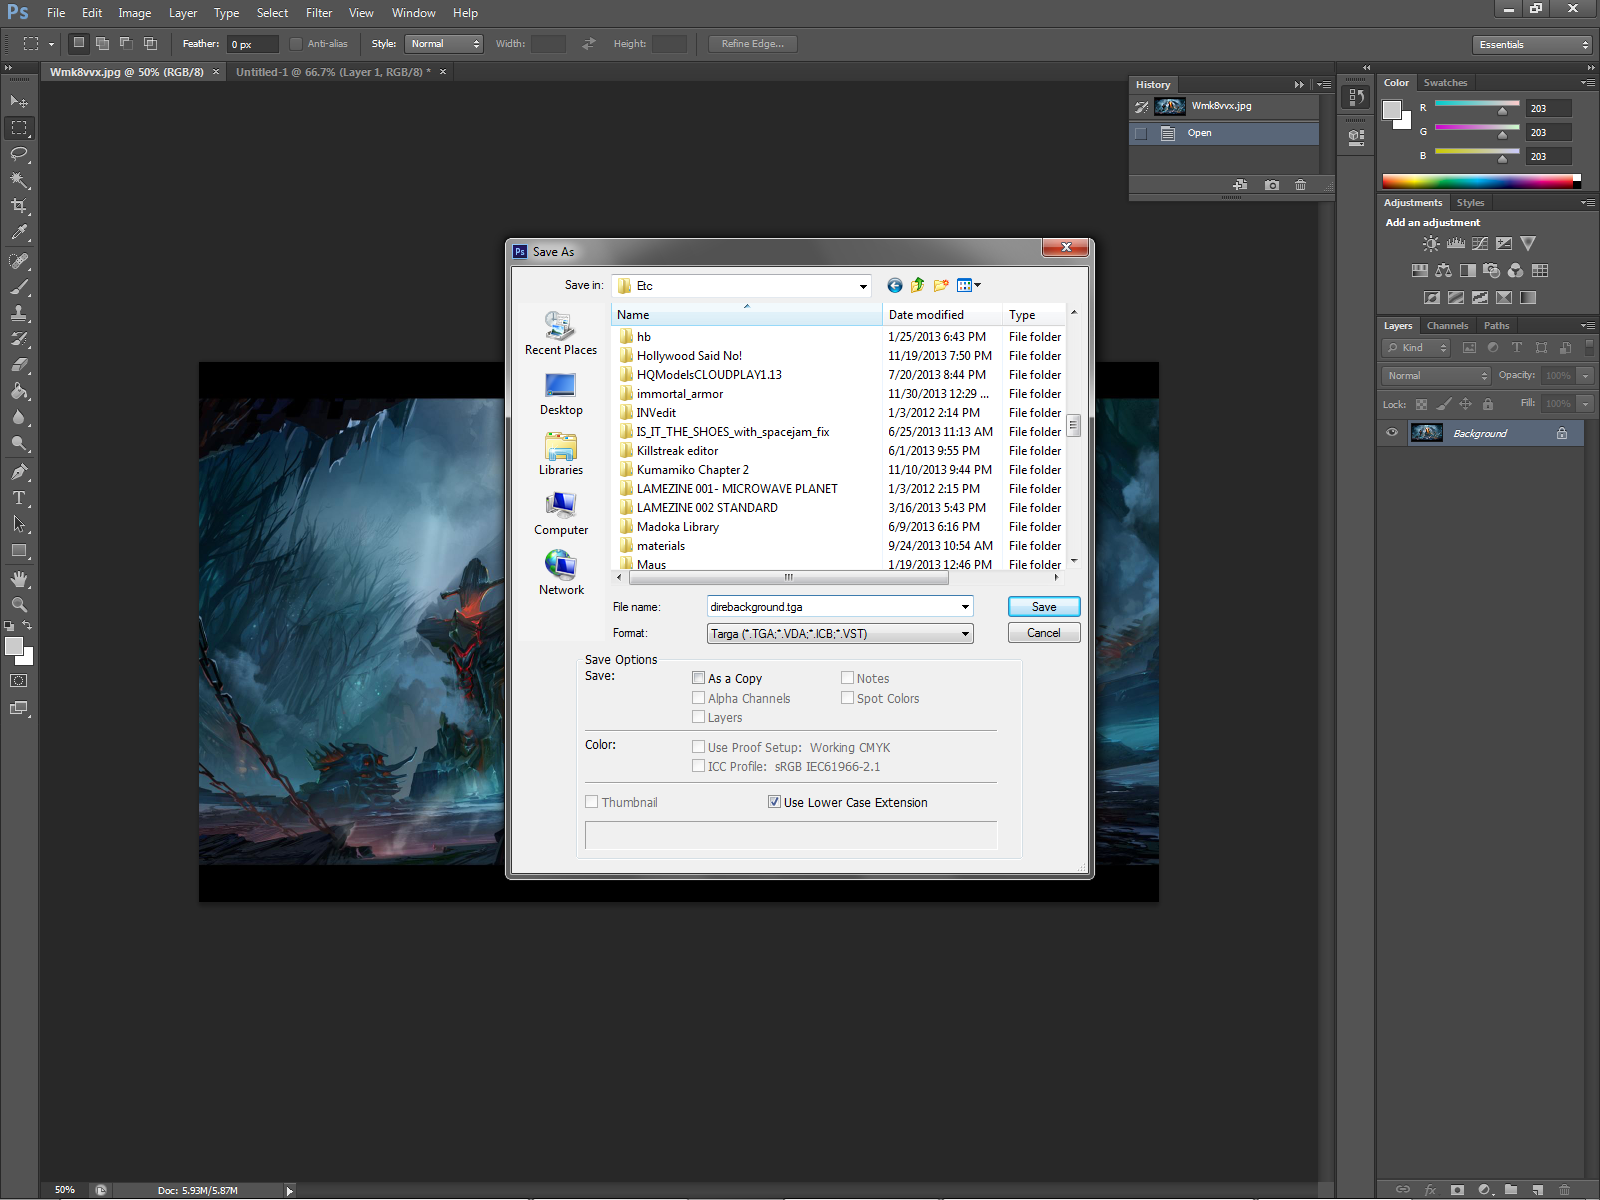The image size is (1600, 1200).
Task: Switch to the Swatches tab
Action: [x=1445, y=83]
